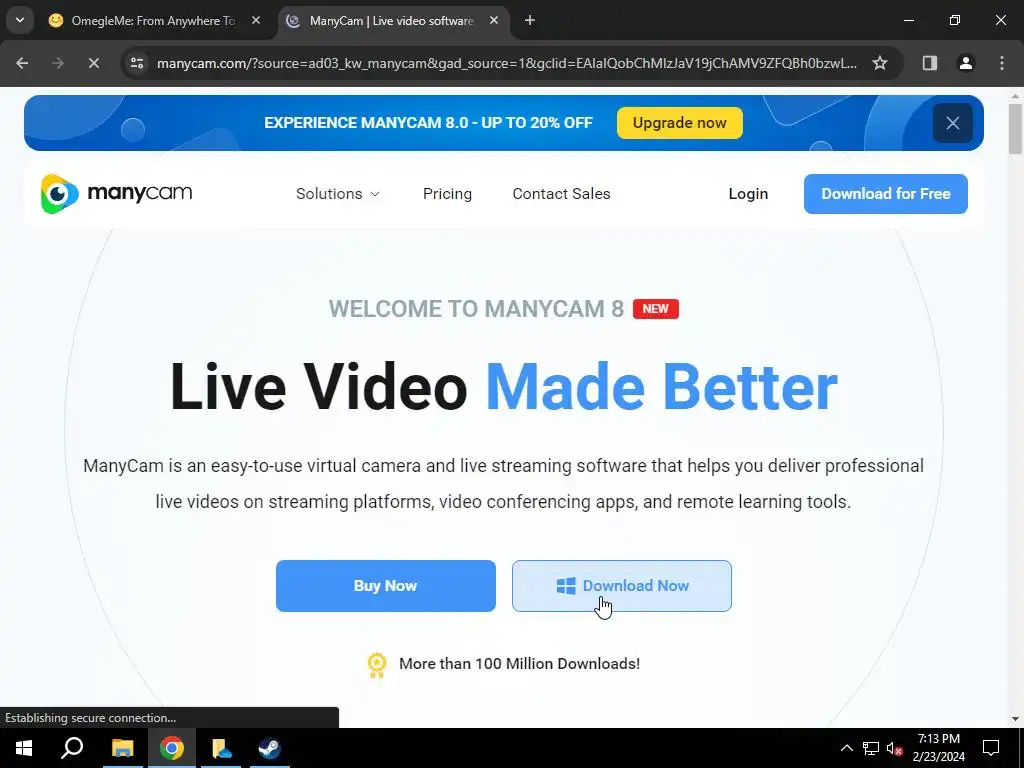Click the ManyCam eye logo
Image resolution: width=1024 pixels, height=768 pixels.
click(x=59, y=193)
